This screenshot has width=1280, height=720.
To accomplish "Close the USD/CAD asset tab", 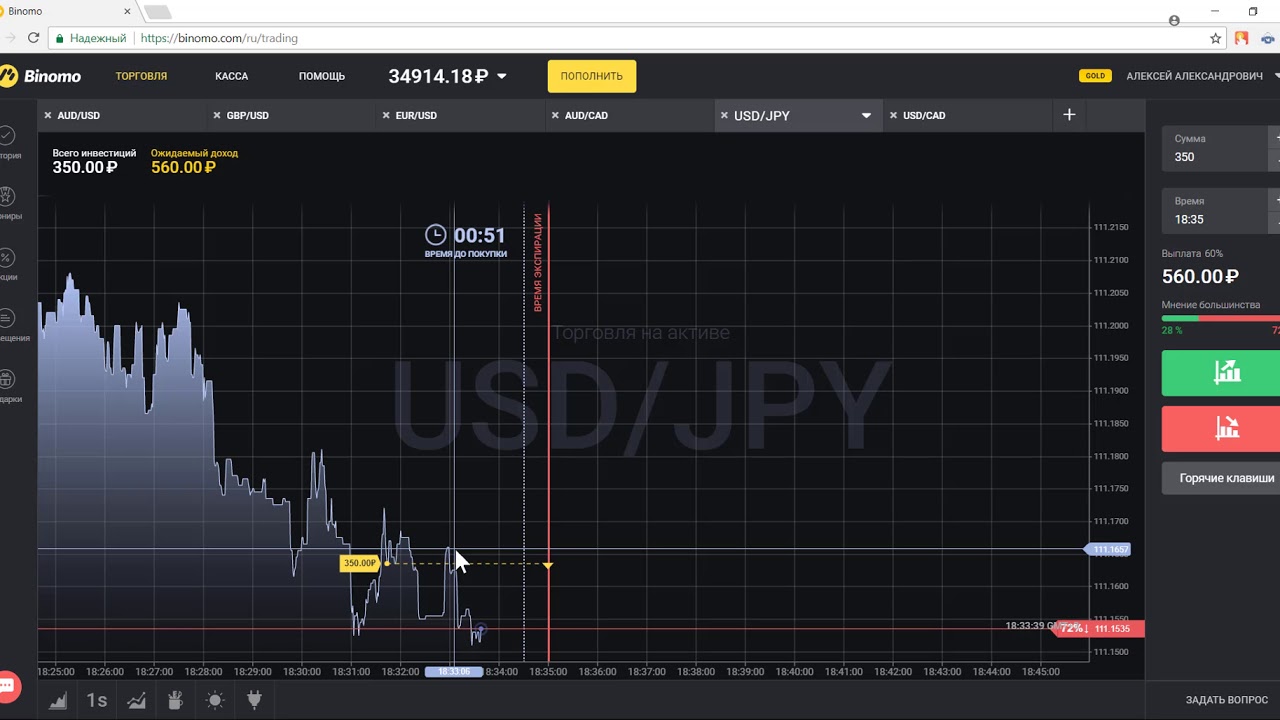I will 892,115.
